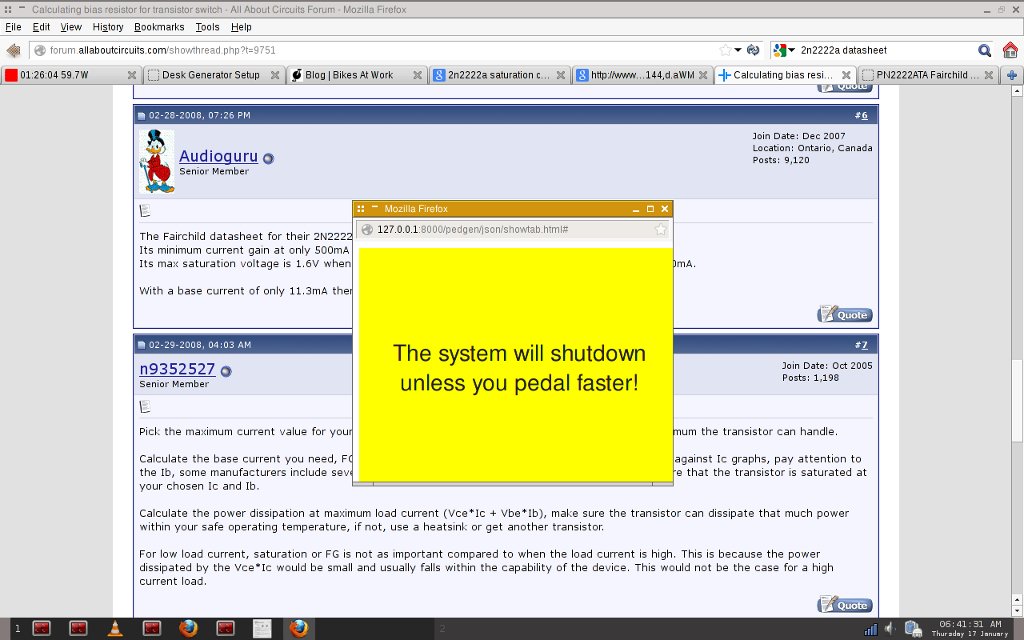Click the search magnifier icon
The width and height of the screenshot is (1024, 640).
(984, 50)
